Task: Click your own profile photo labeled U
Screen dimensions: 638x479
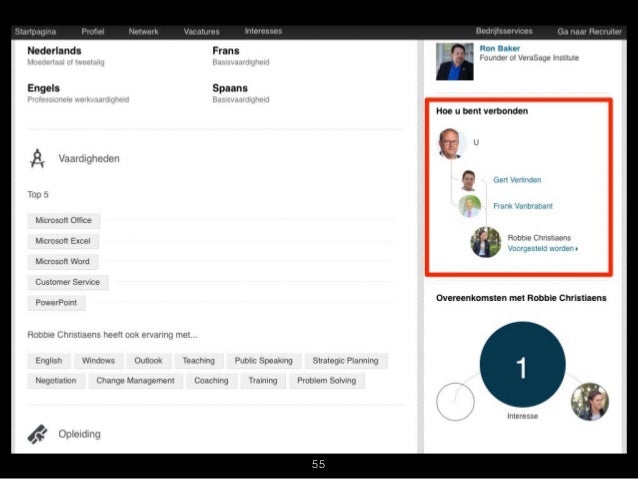Action: point(450,143)
